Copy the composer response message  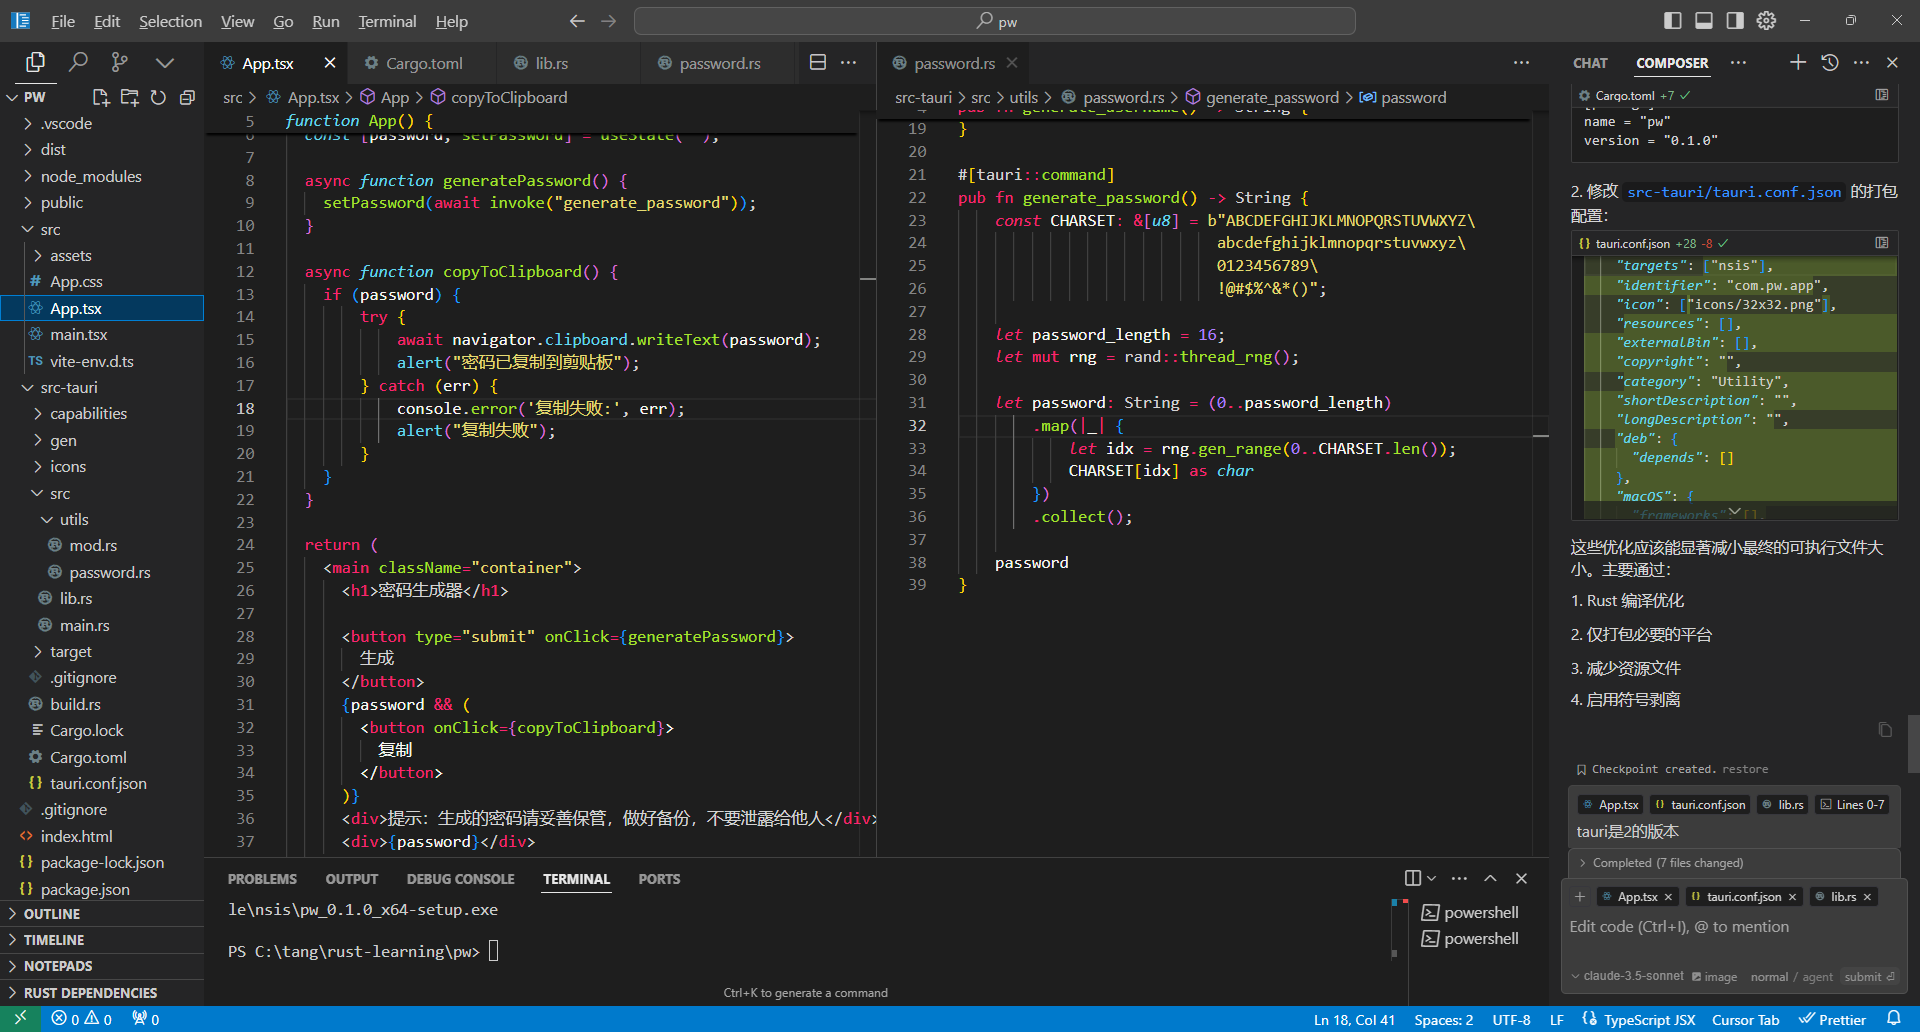[x=1885, y=730]
